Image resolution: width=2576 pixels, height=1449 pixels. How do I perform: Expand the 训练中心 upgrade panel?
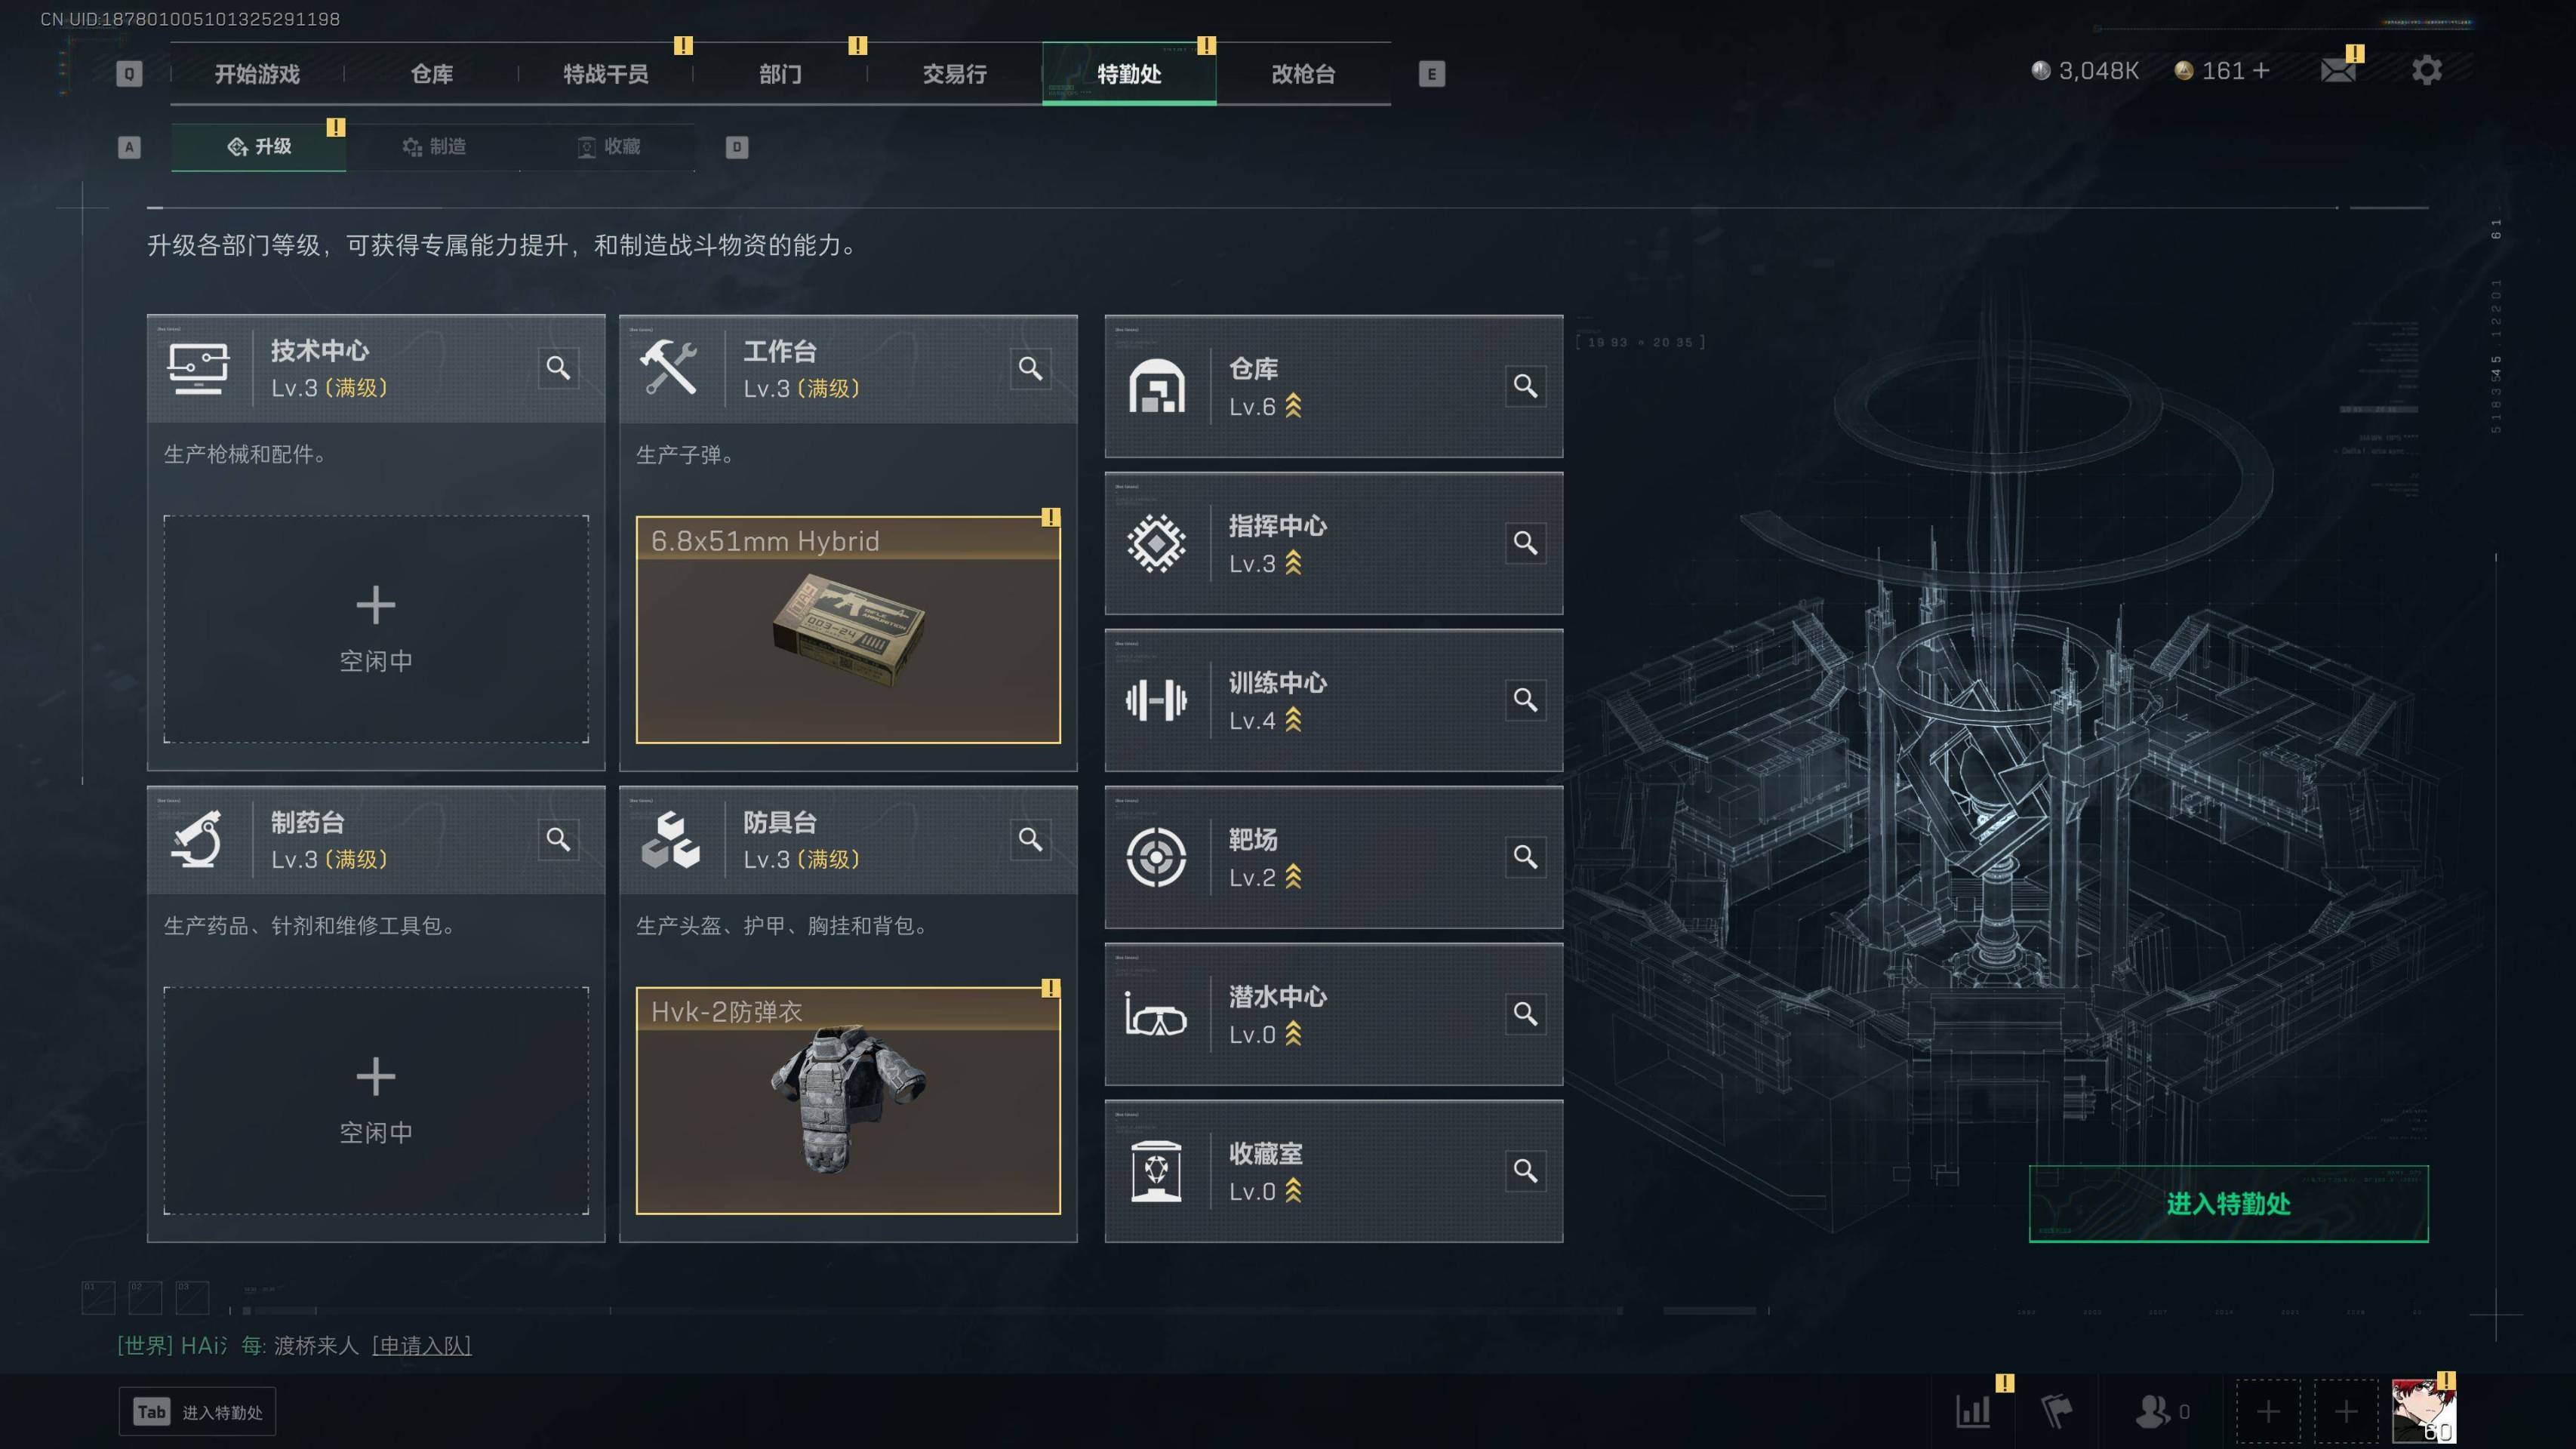[x=1333, y=700]
